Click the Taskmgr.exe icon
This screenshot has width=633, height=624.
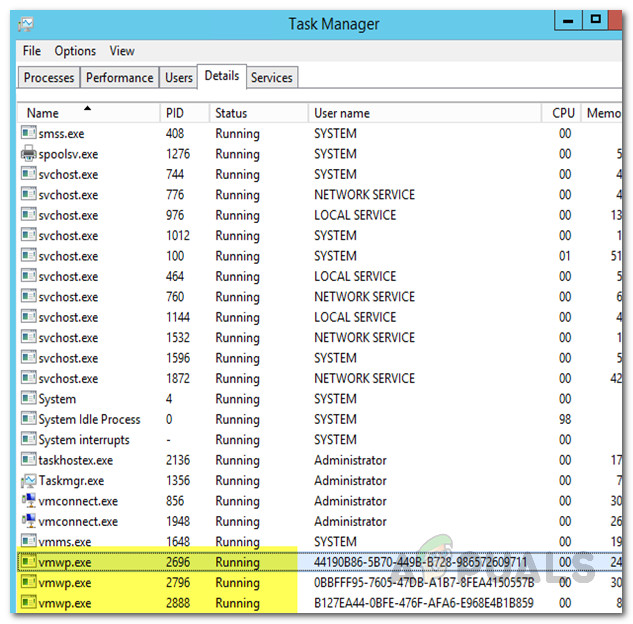(29, 480)
